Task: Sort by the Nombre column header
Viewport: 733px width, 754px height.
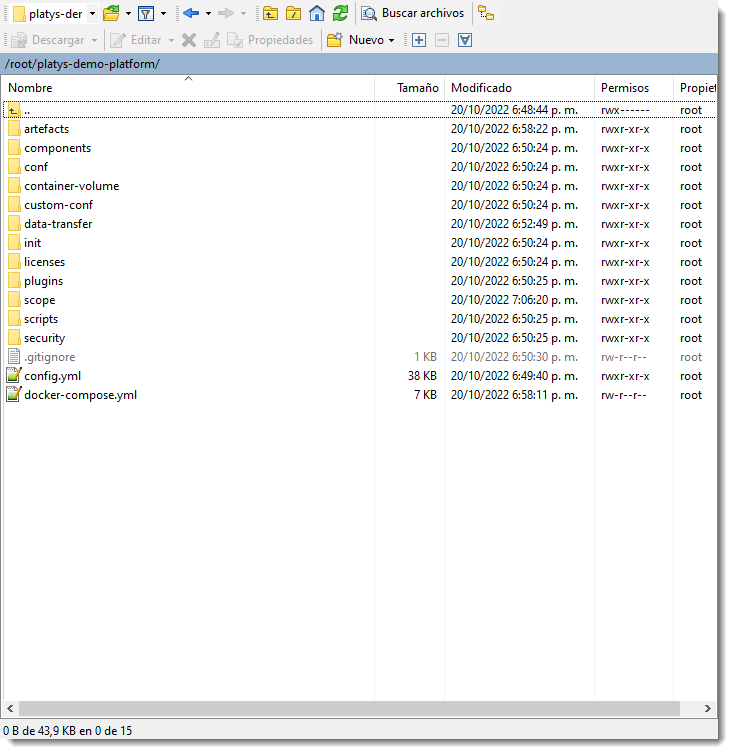Action: tap(30, 88)
